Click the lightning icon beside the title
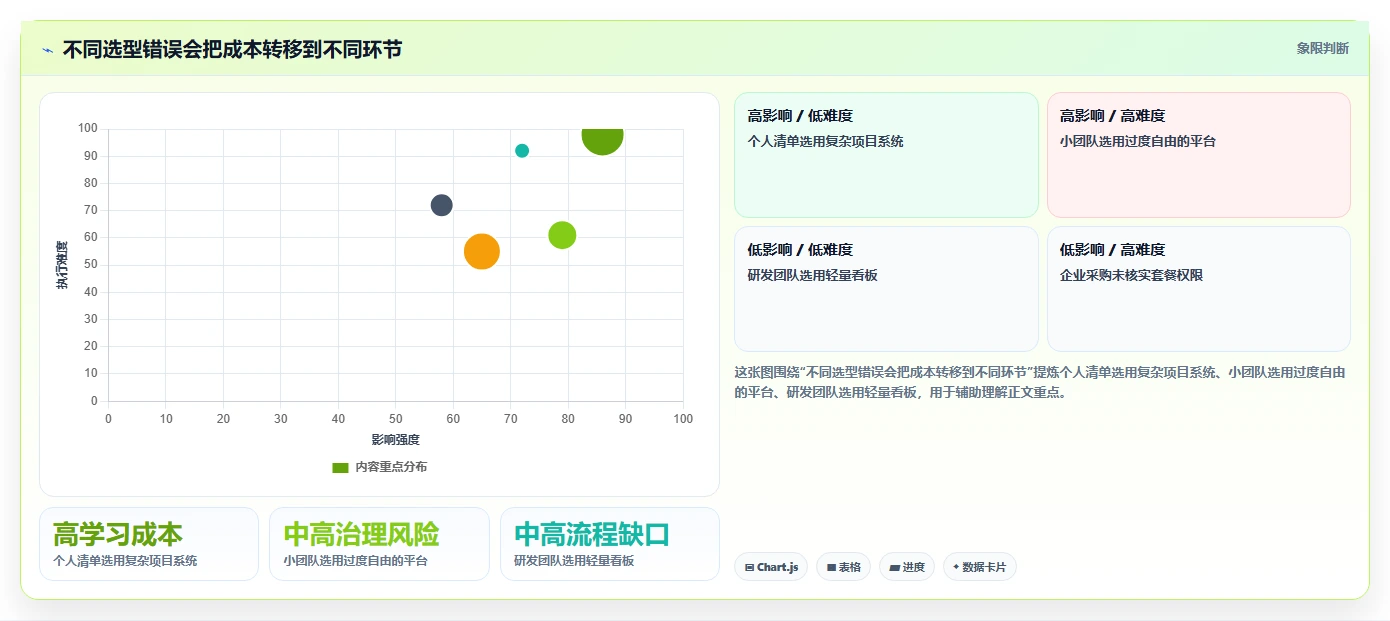Viewport: 1390px width, 621px height. pos(47,50)
